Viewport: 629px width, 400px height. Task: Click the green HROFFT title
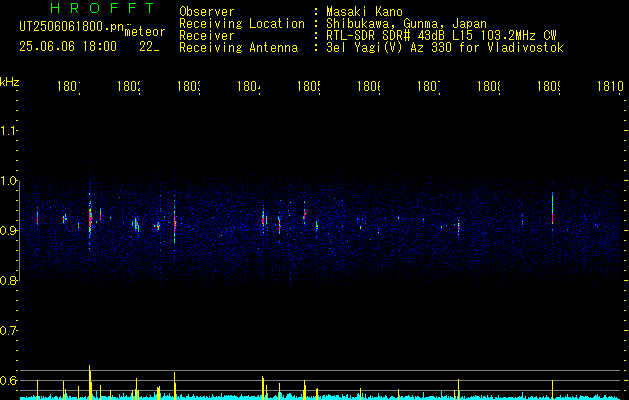tap(102, 8)
